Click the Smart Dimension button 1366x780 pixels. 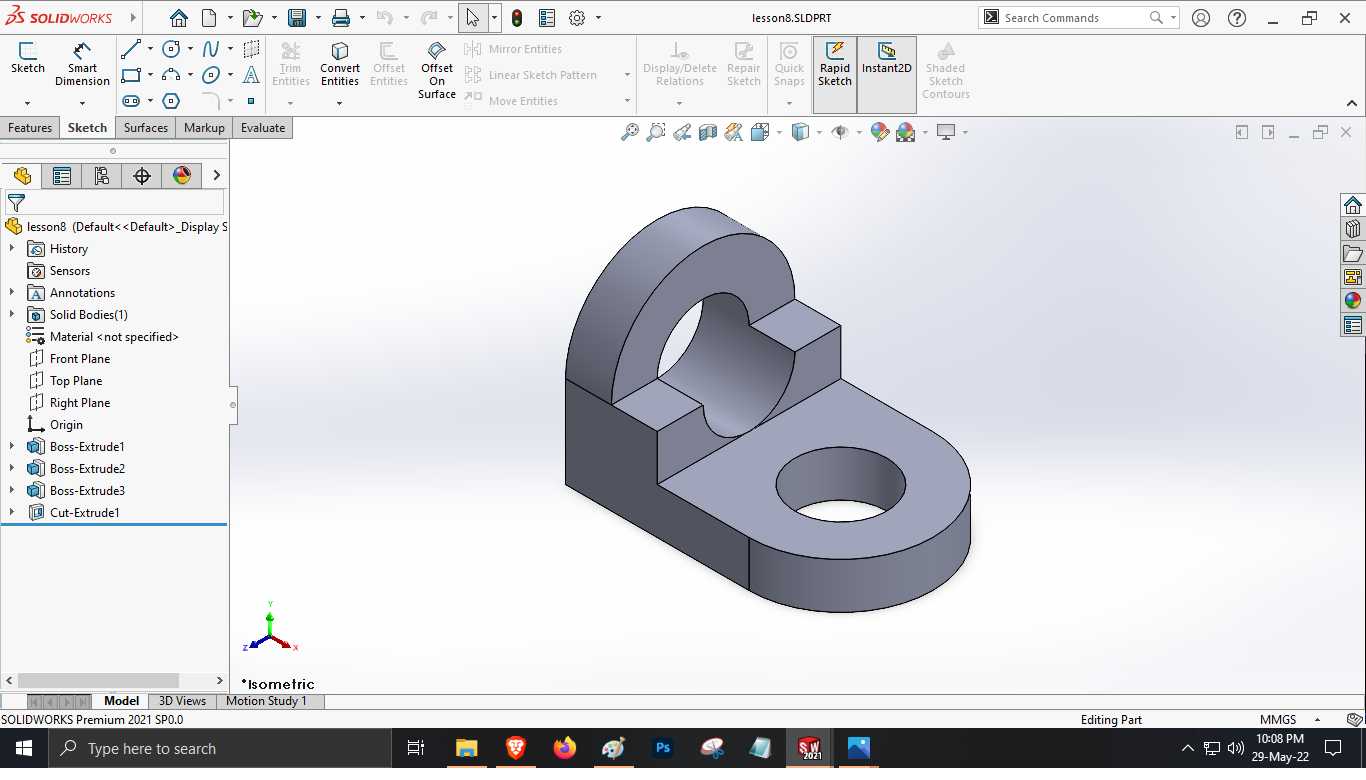82,64
